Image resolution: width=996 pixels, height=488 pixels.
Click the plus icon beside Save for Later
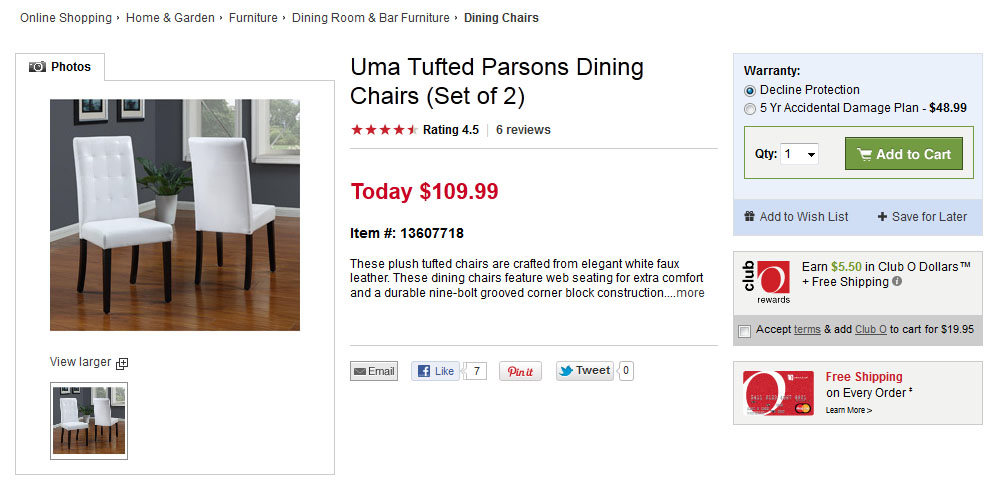point(882,217)
